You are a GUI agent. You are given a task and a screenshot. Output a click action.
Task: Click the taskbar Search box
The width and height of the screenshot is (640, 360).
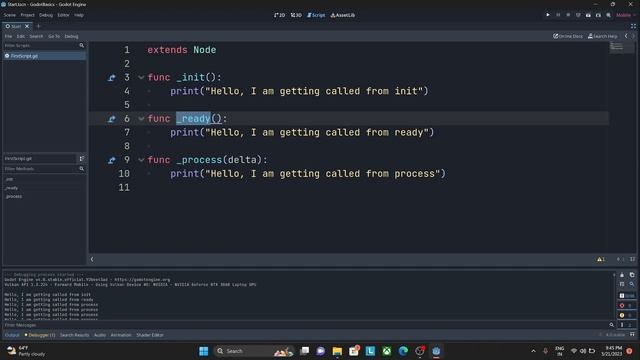pyautogui.click(x=253, y=351)
